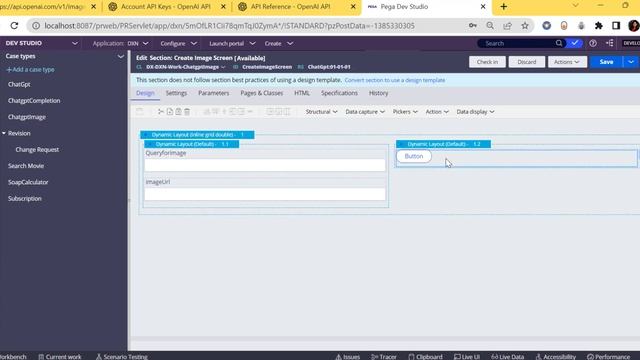Open the browser profile avatar
This screenshot has width=640, height=360.
[x=634, y=26]
